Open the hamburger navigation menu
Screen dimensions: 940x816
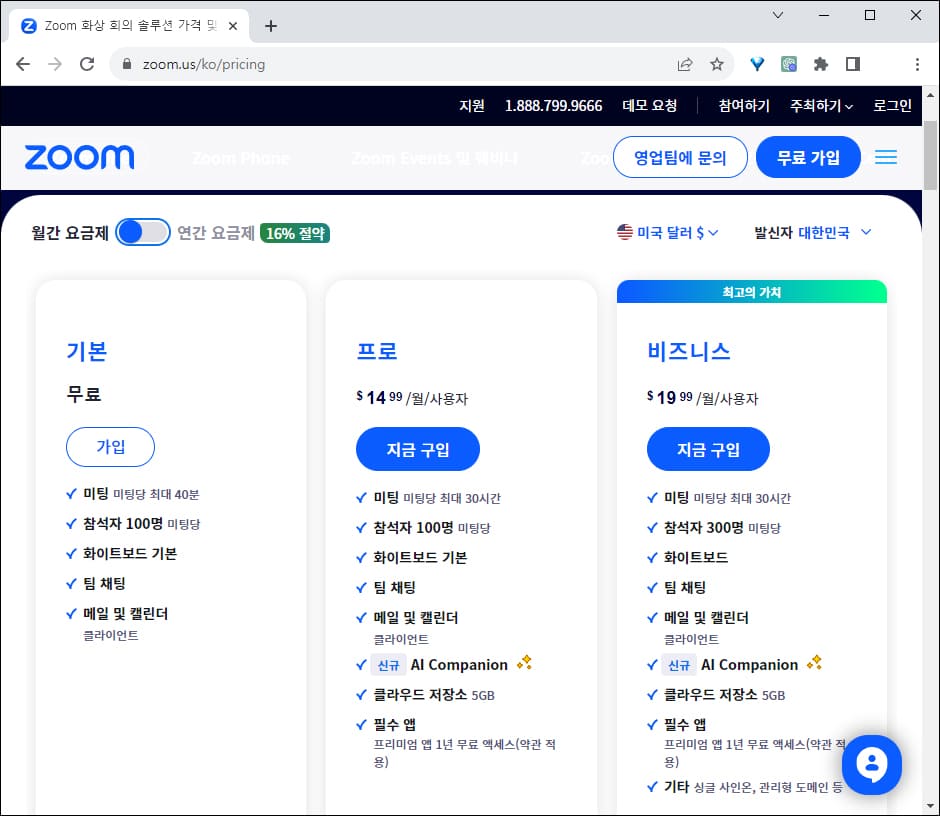(x=886, y=157)
